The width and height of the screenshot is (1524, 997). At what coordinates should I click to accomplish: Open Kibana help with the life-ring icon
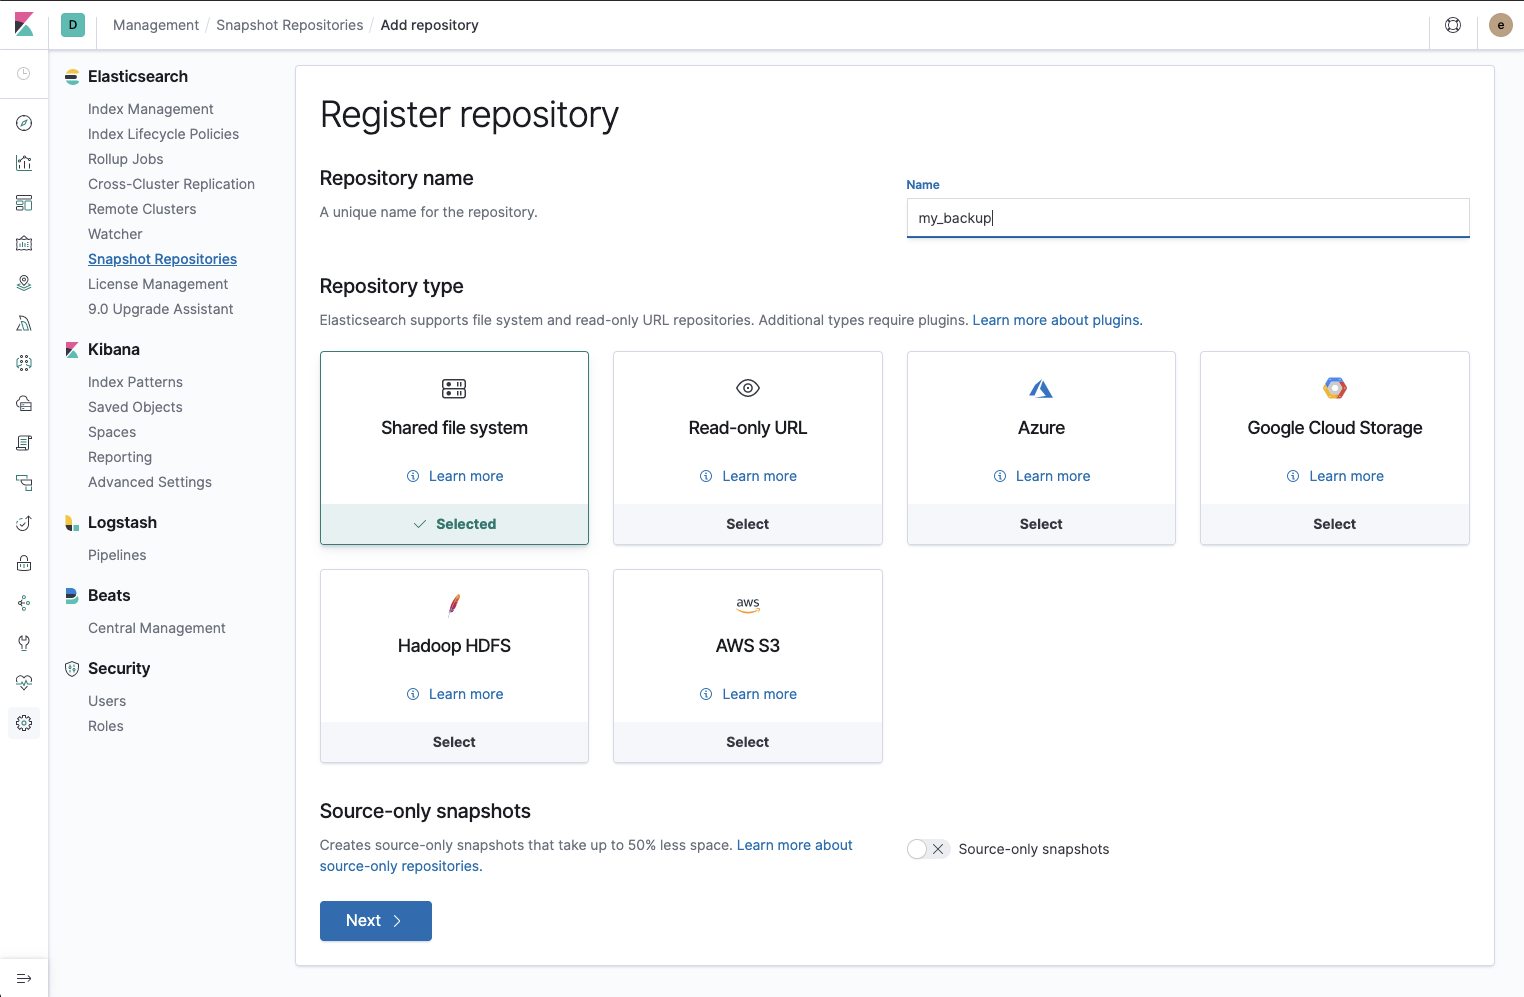tap(1453, 24)
